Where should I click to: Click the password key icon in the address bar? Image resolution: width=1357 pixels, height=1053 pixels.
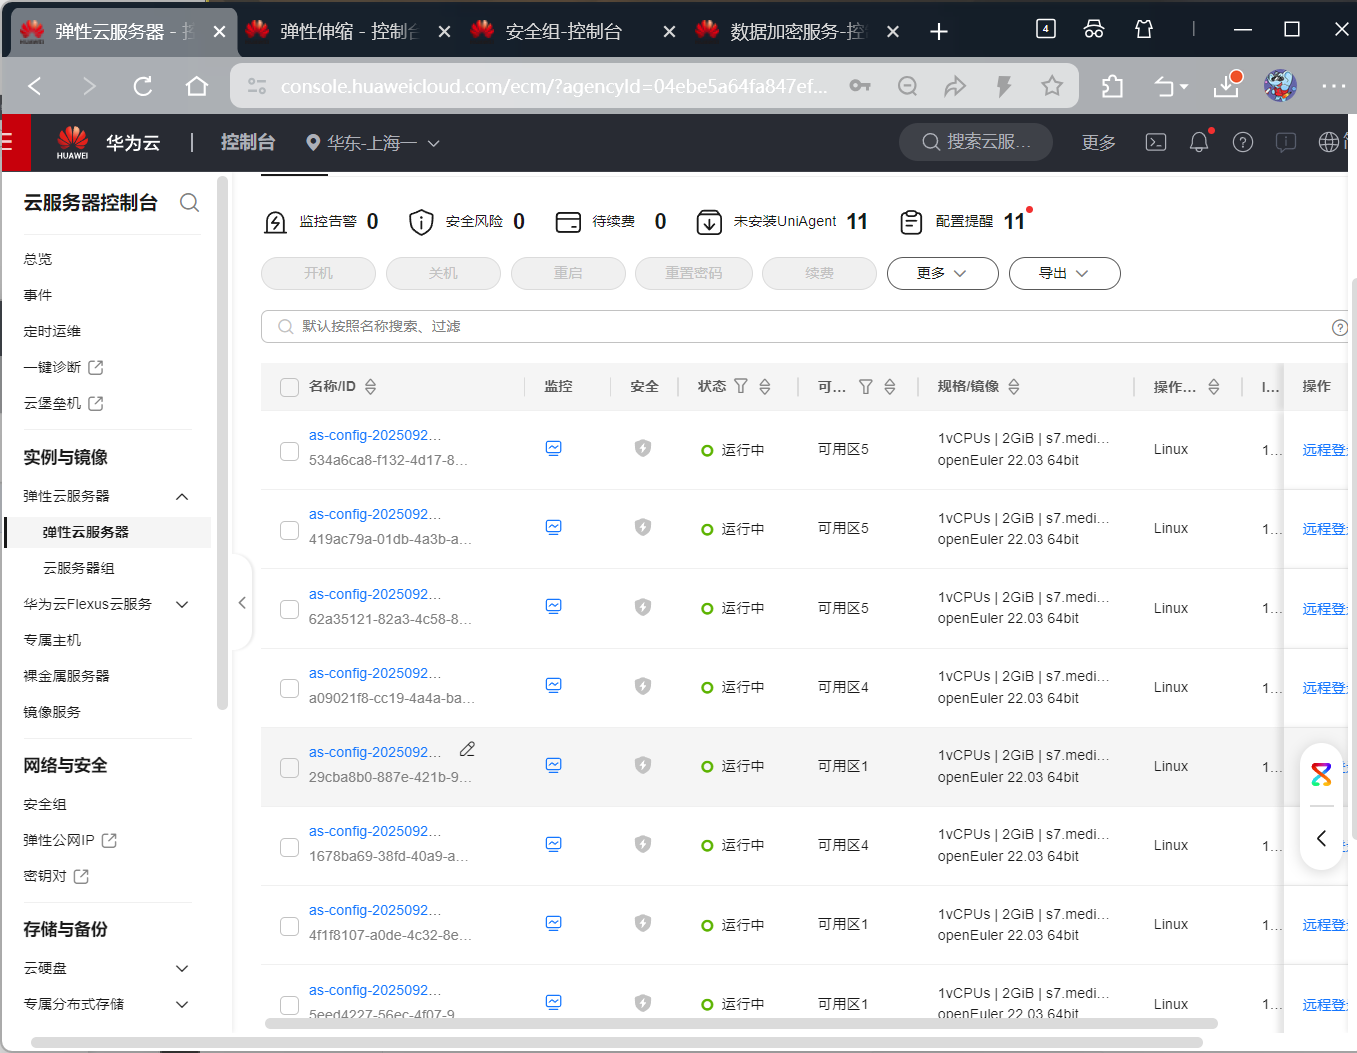click(860, 86)
